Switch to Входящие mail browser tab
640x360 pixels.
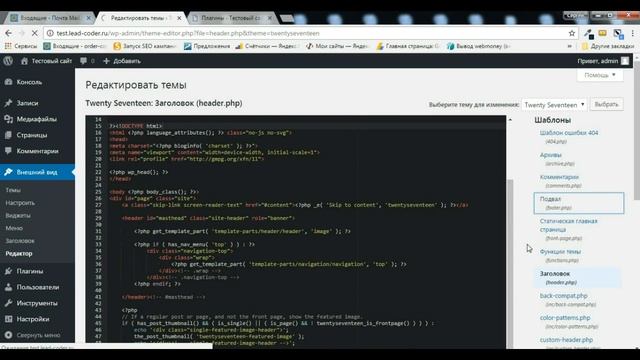point(50,18)
